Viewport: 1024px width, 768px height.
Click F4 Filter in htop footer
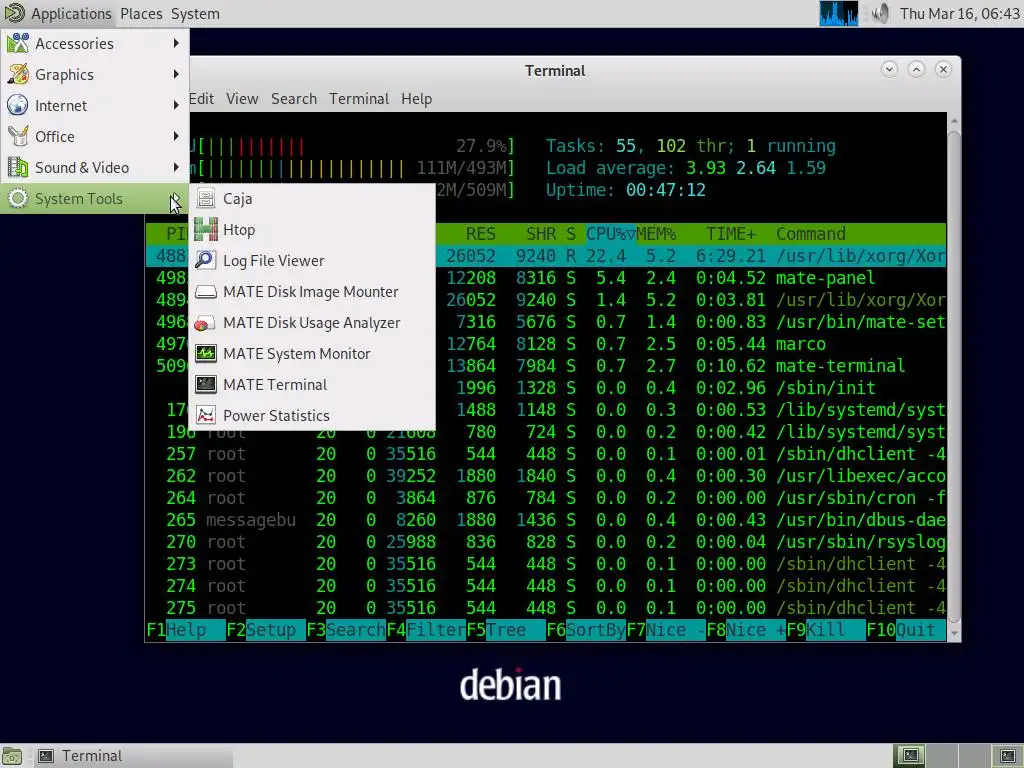point(426,630)
